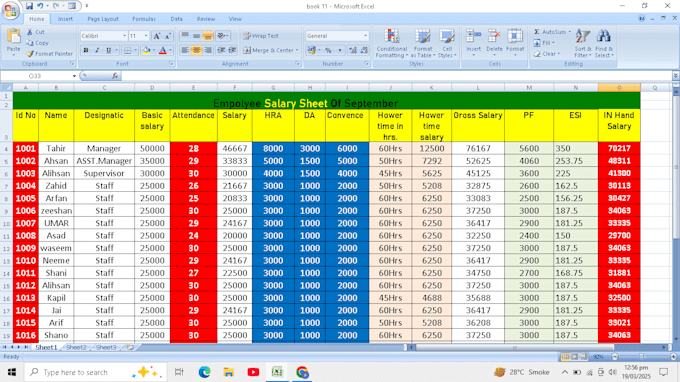680x382 pixels.
Task: Open the Clear dropdown
Action: point(547,54)
